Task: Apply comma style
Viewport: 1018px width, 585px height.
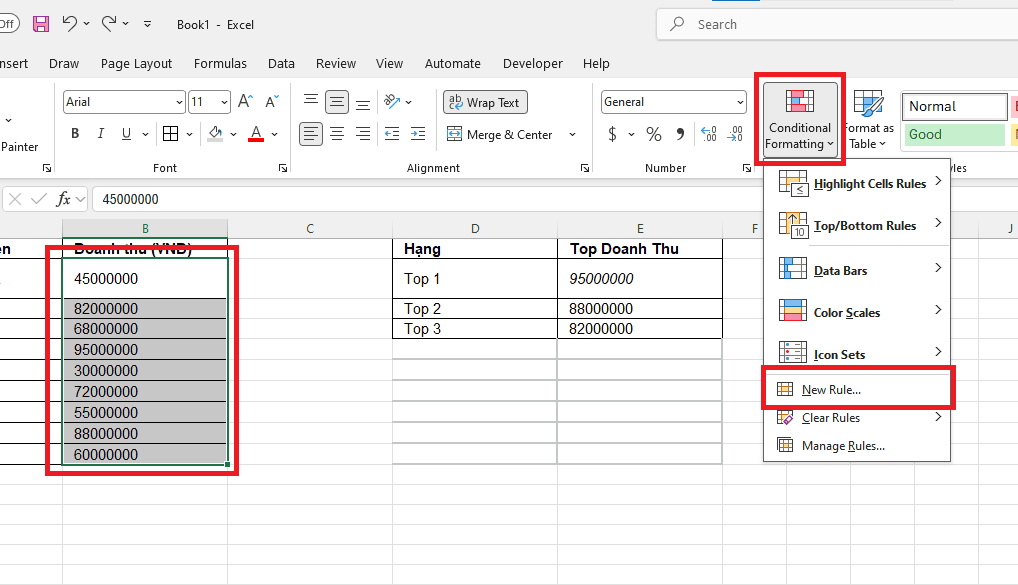Action: [x=680, y=134]
